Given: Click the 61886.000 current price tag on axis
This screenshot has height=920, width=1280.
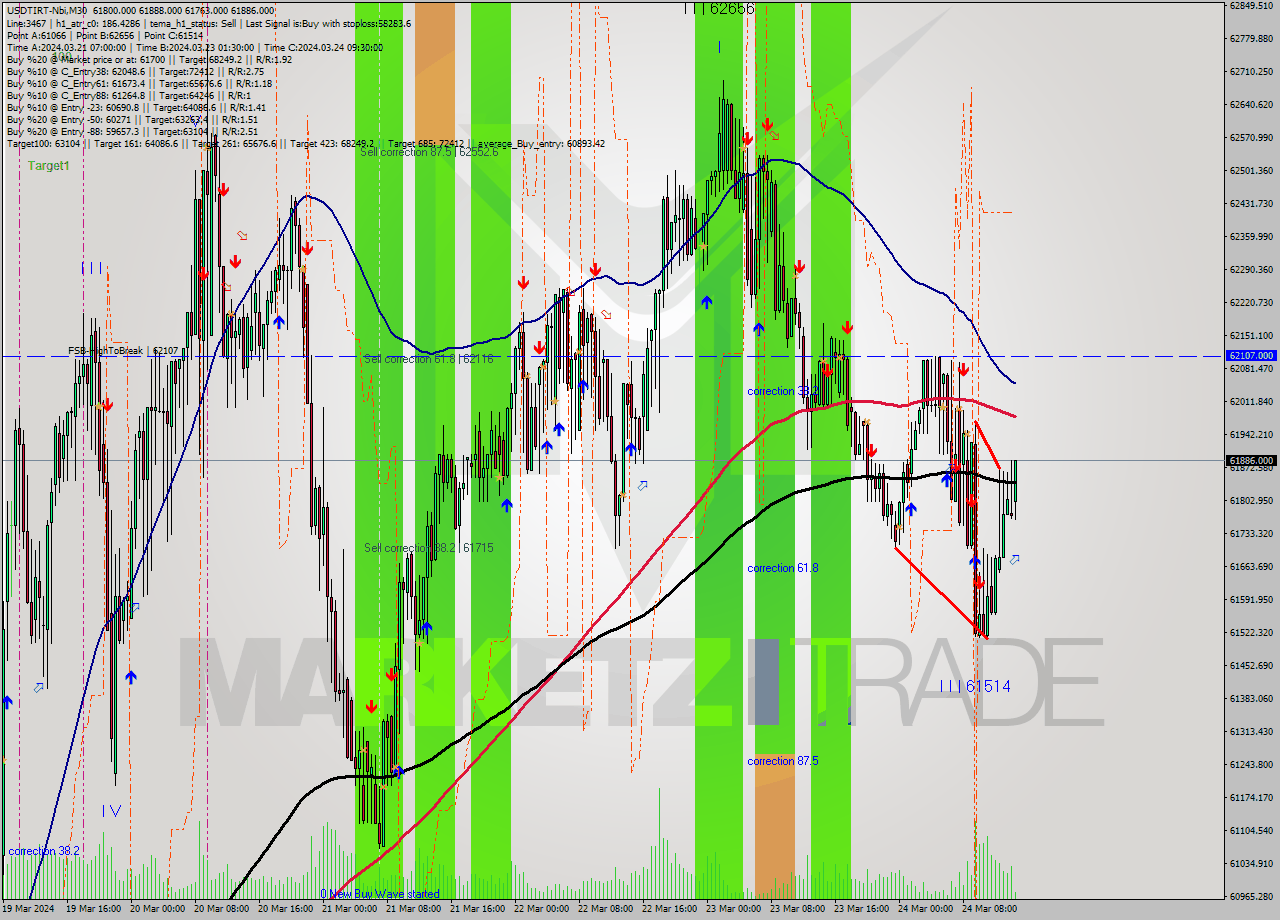Looking at the screenshot, I should [1250, 461].
